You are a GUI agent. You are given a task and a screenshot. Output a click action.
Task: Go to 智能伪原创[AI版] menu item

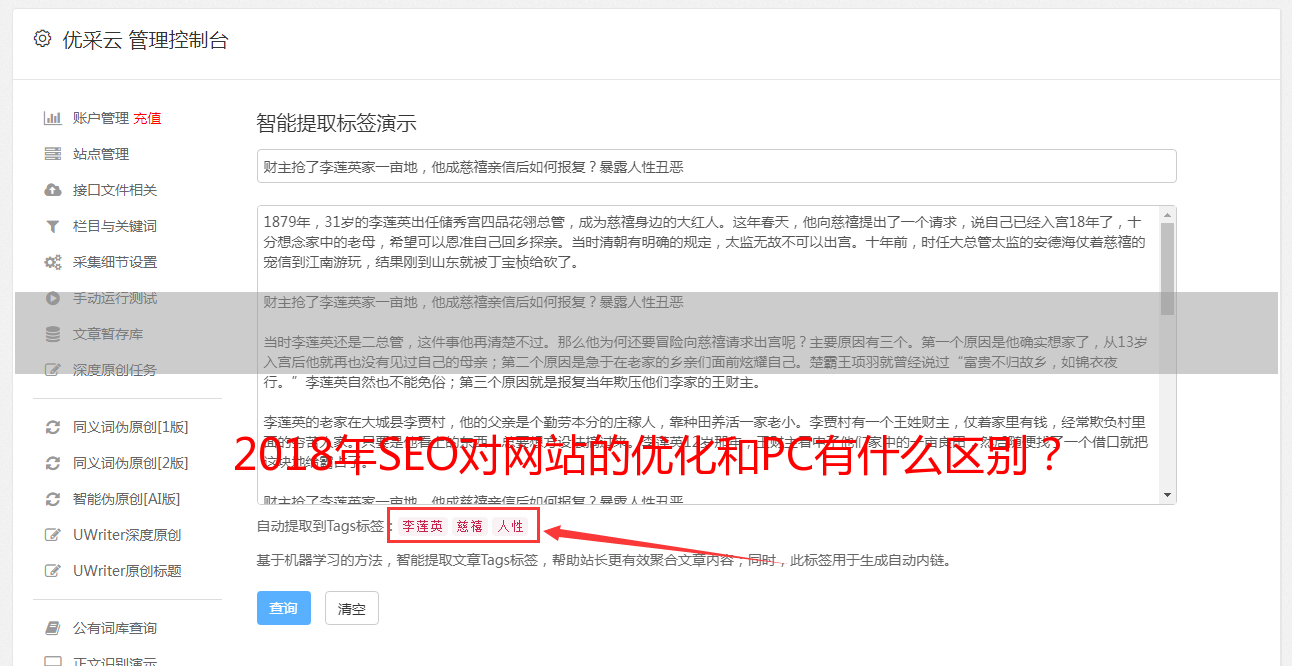tap(126, 499)
